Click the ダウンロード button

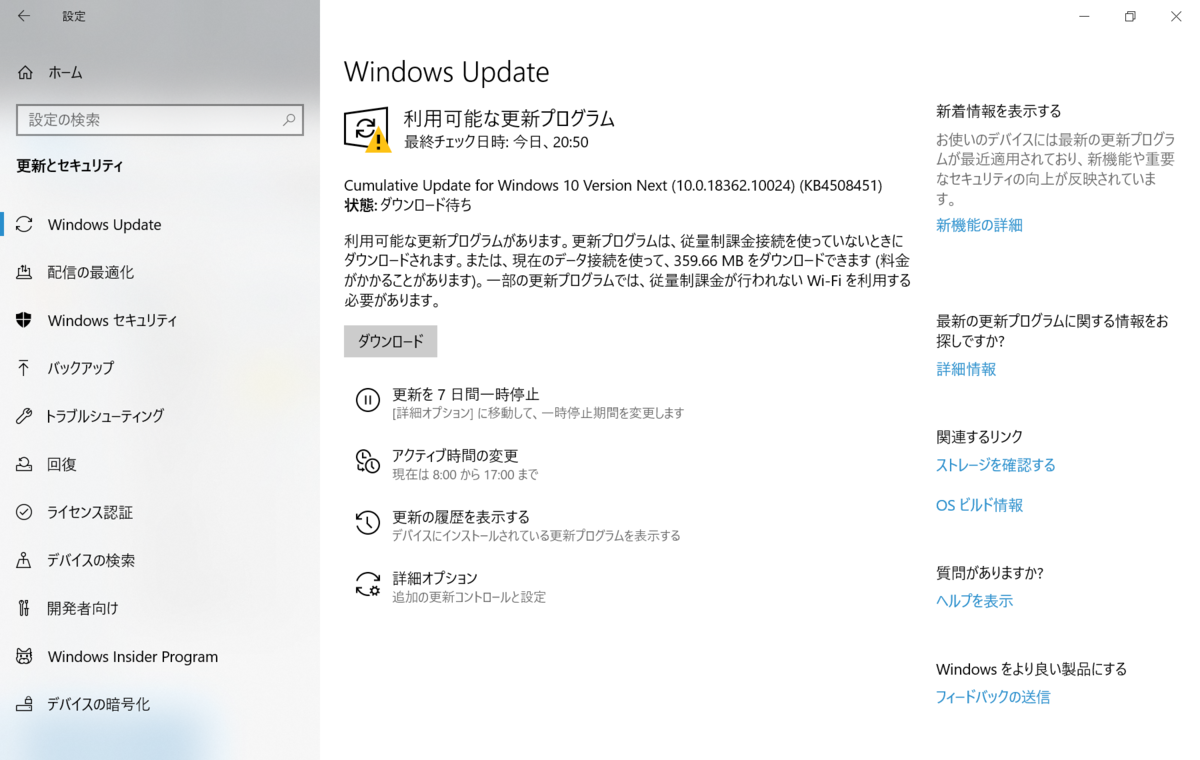390,341
